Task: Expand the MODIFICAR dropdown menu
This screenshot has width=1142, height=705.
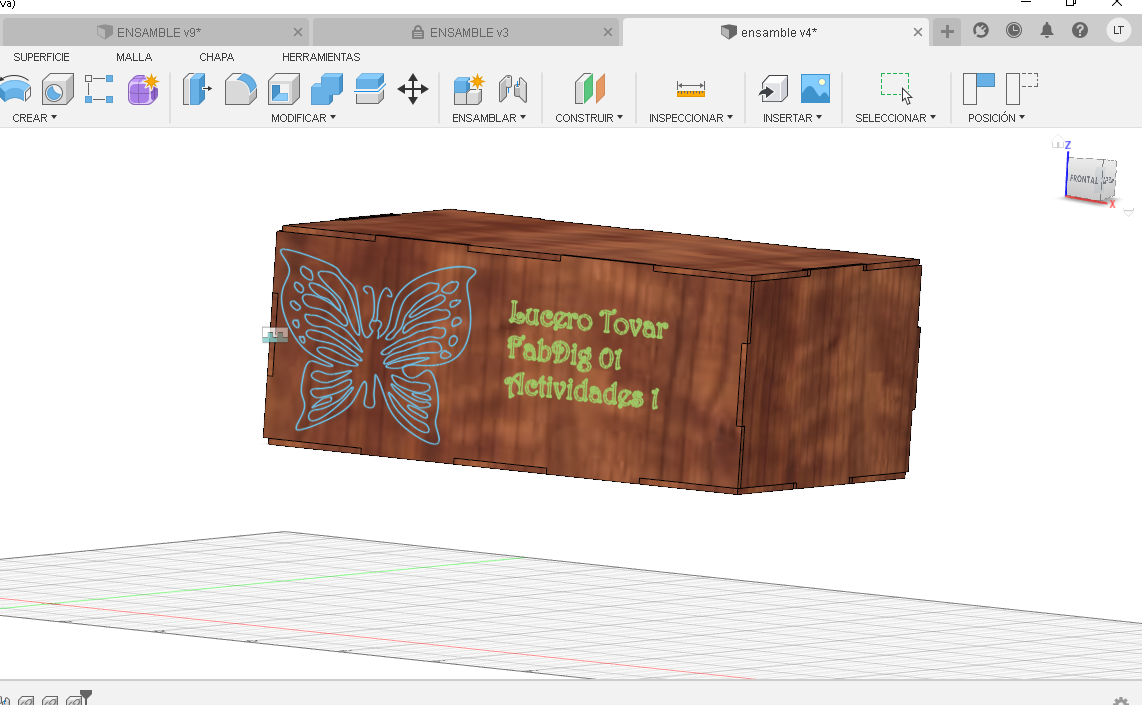Action: pyautogui.click(x=303, y=118)
